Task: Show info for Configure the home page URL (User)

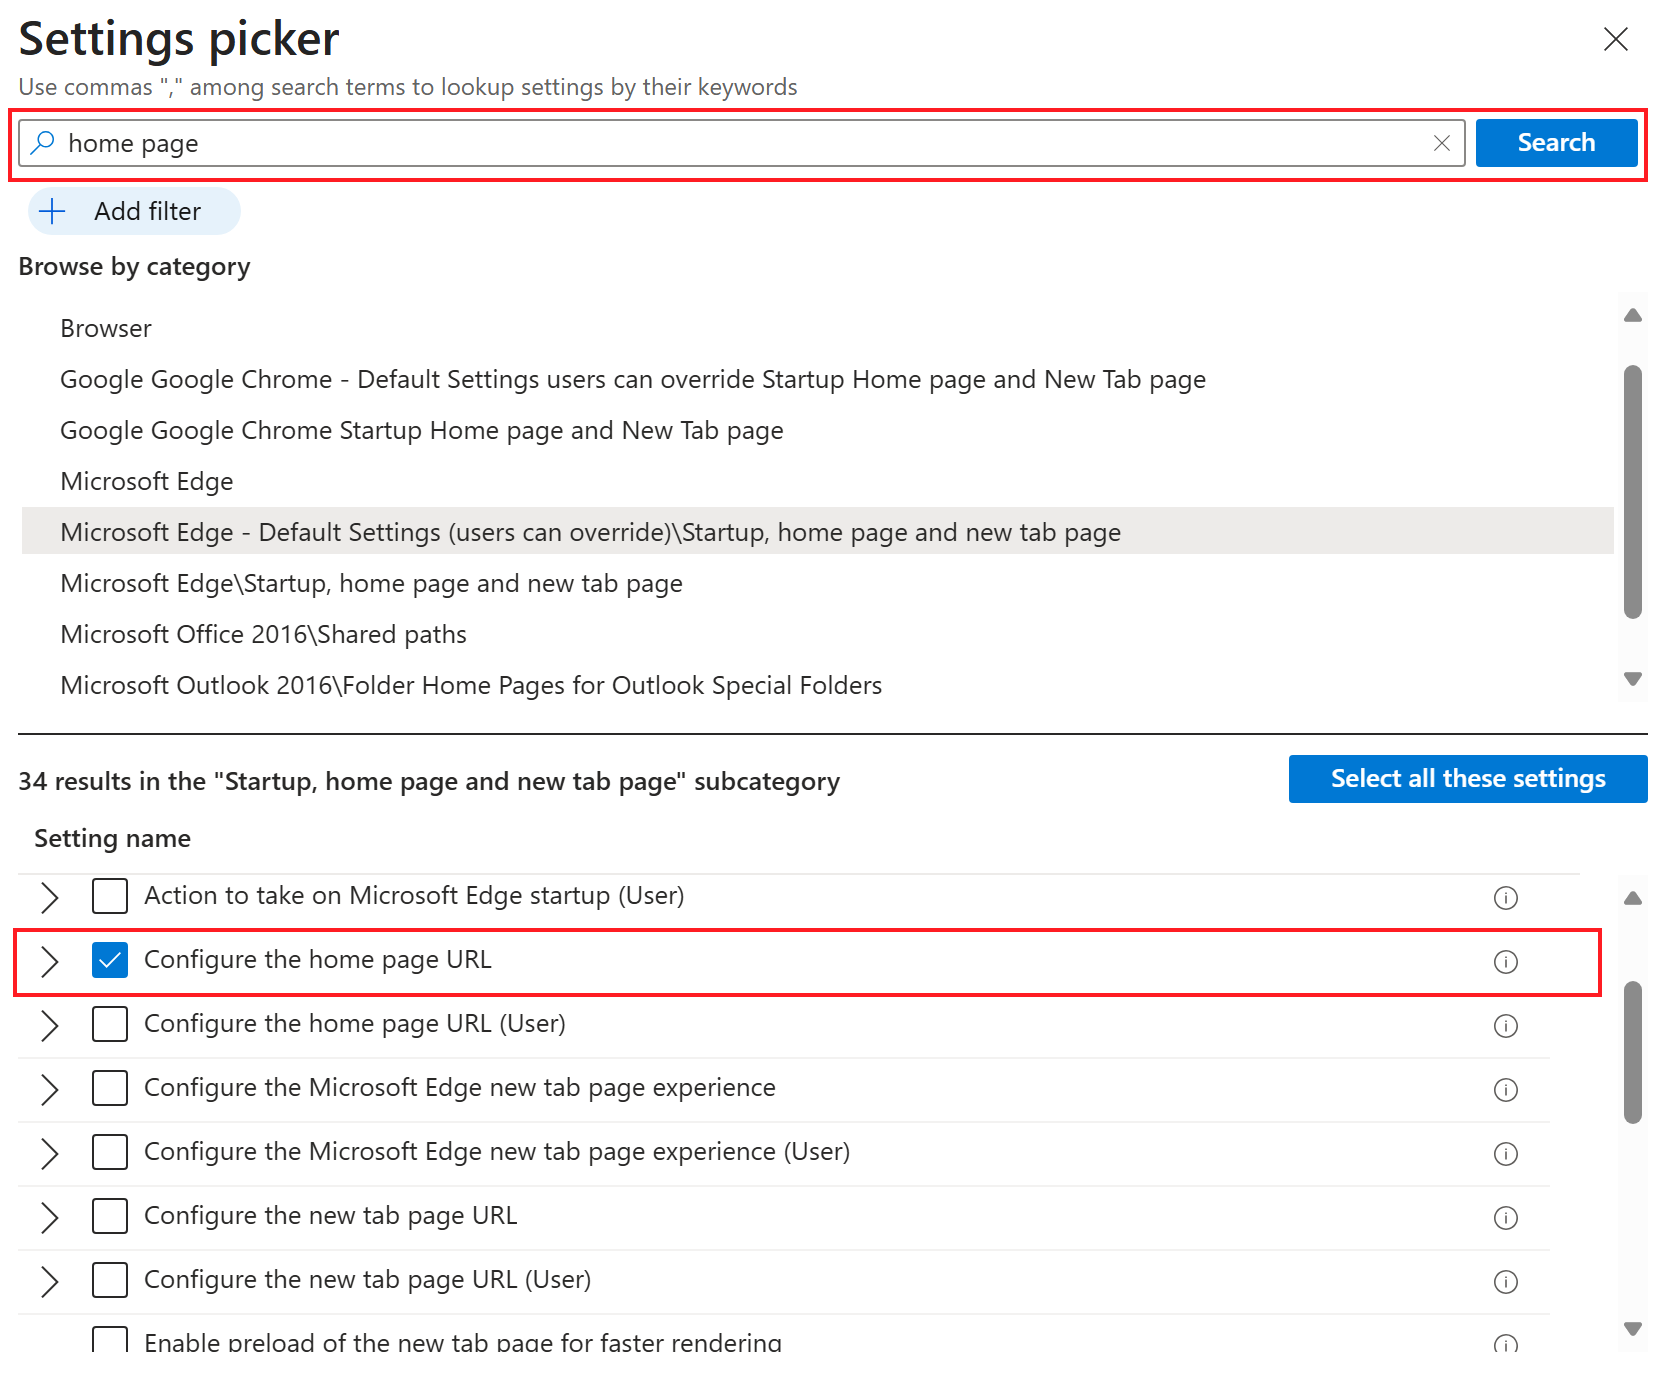Action: [x=1505, y=1025]
